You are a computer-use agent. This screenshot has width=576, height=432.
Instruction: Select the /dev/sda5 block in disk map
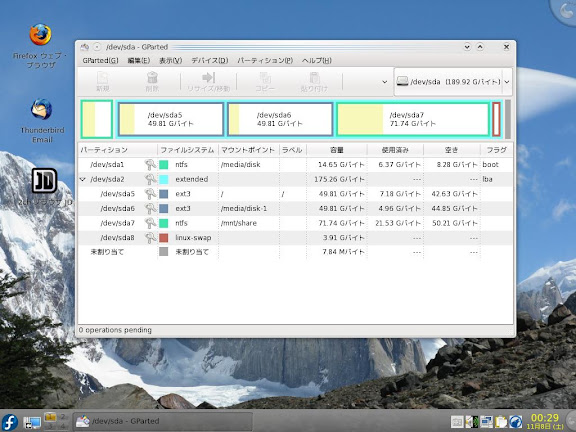coord(171,119)
